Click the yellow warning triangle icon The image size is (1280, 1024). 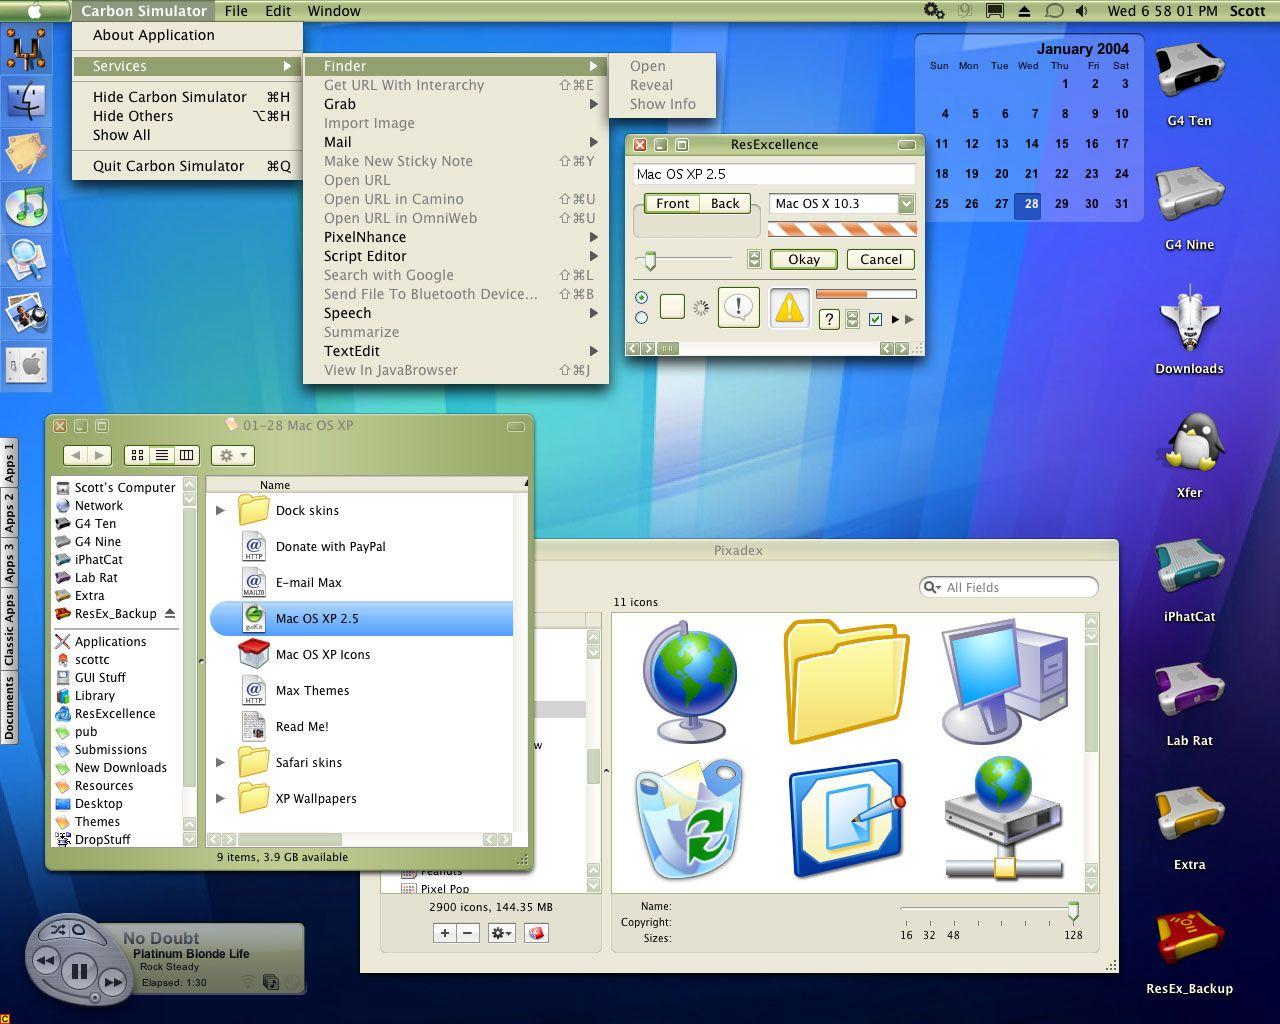pos(789,308)
